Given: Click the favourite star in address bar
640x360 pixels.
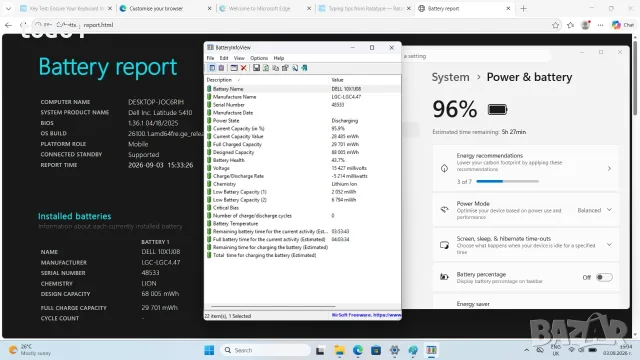Looking at the screenshot, I should pos(555,25).
